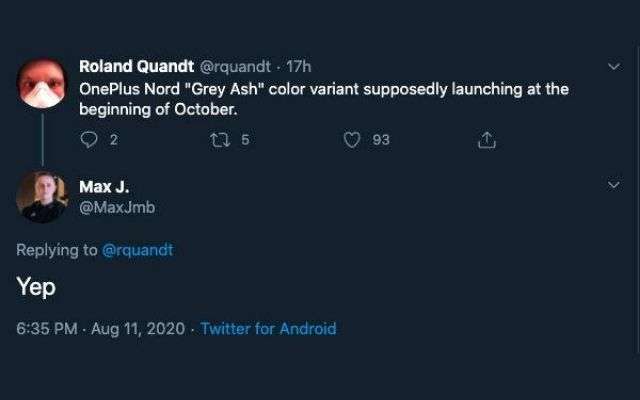Viewport: 640px width, 400px height.
Task: Click the Max J. display name
Action: click(x=102, y=187)
